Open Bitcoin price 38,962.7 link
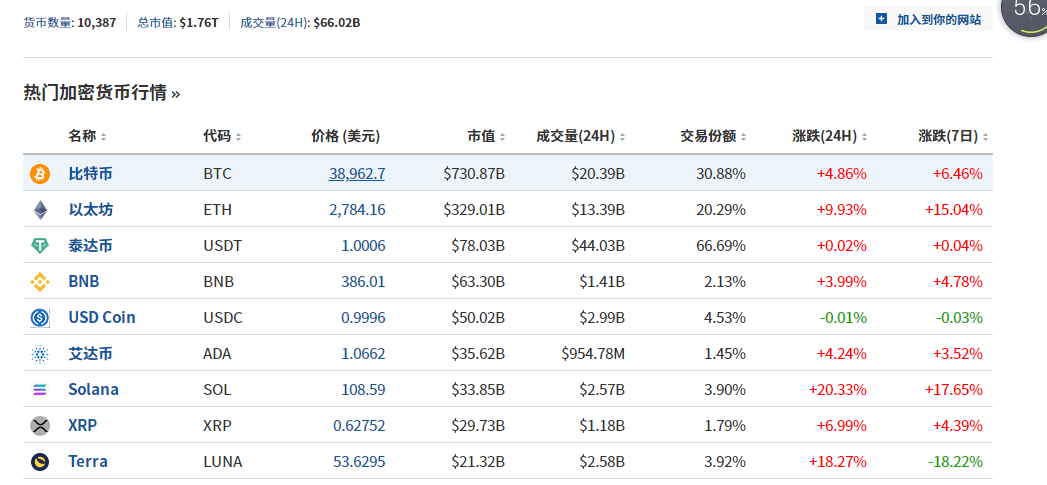 click(356, 174)
